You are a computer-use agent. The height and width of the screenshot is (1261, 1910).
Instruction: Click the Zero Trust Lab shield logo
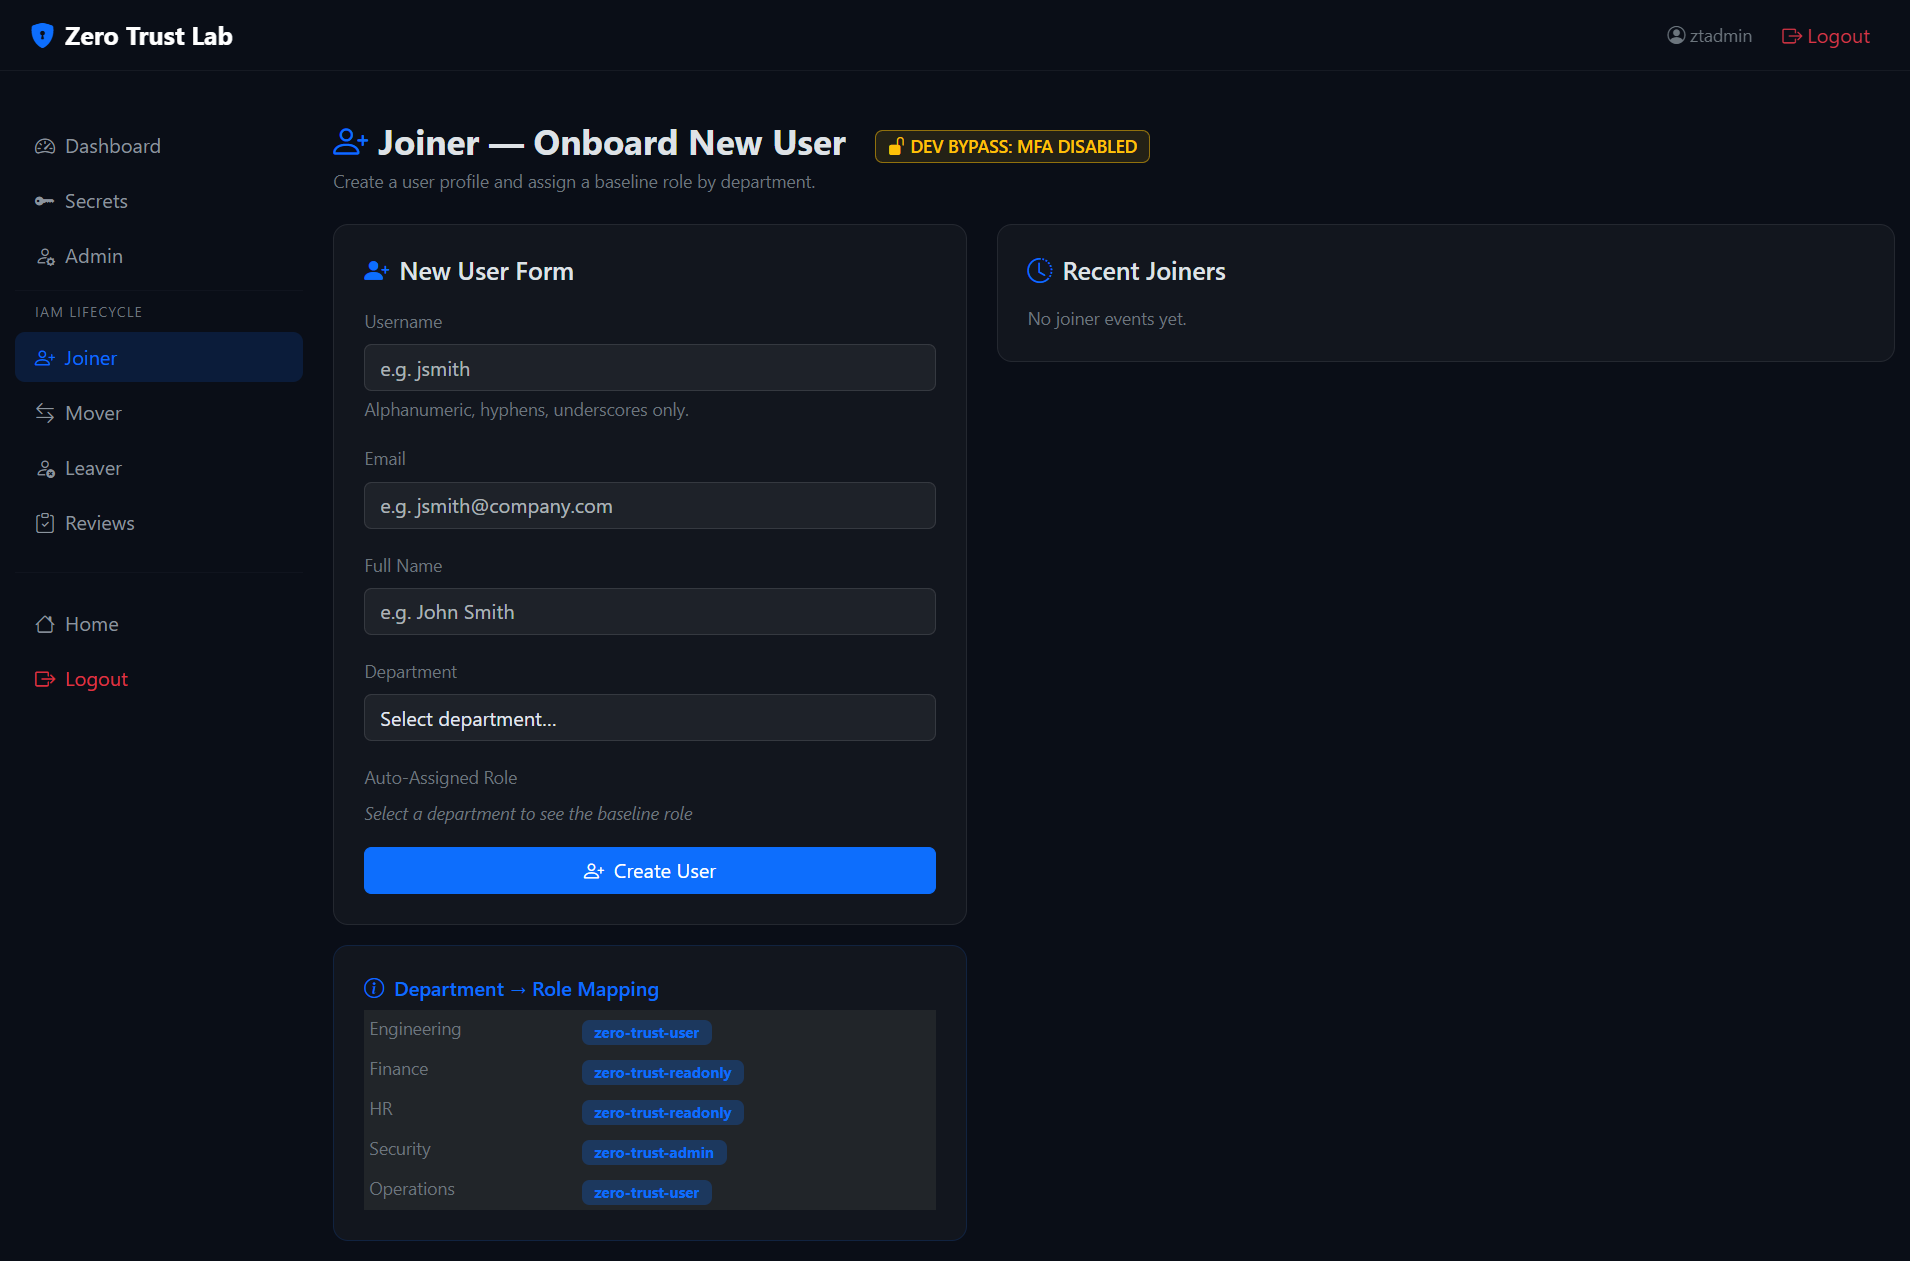[42, 36]
